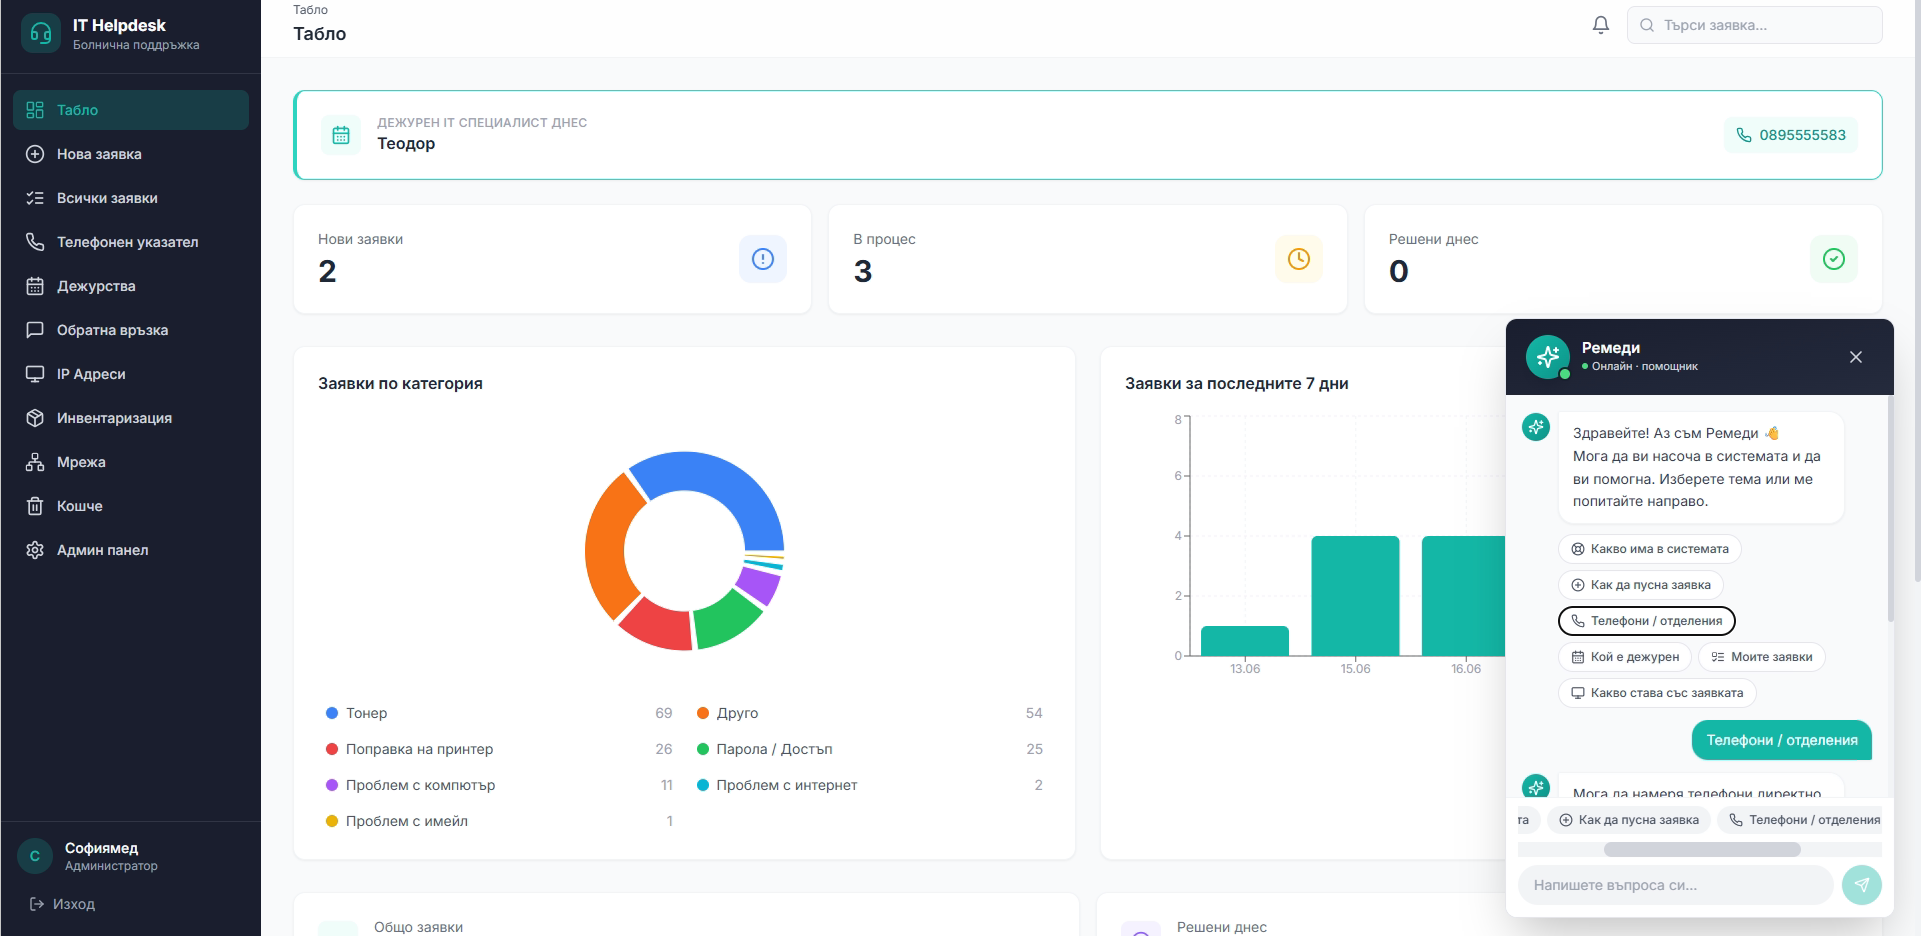Click the green checkmark icon in Решени днес card
The height and width of the screenshot is (936, 1921).
(x=1834, y=259)
